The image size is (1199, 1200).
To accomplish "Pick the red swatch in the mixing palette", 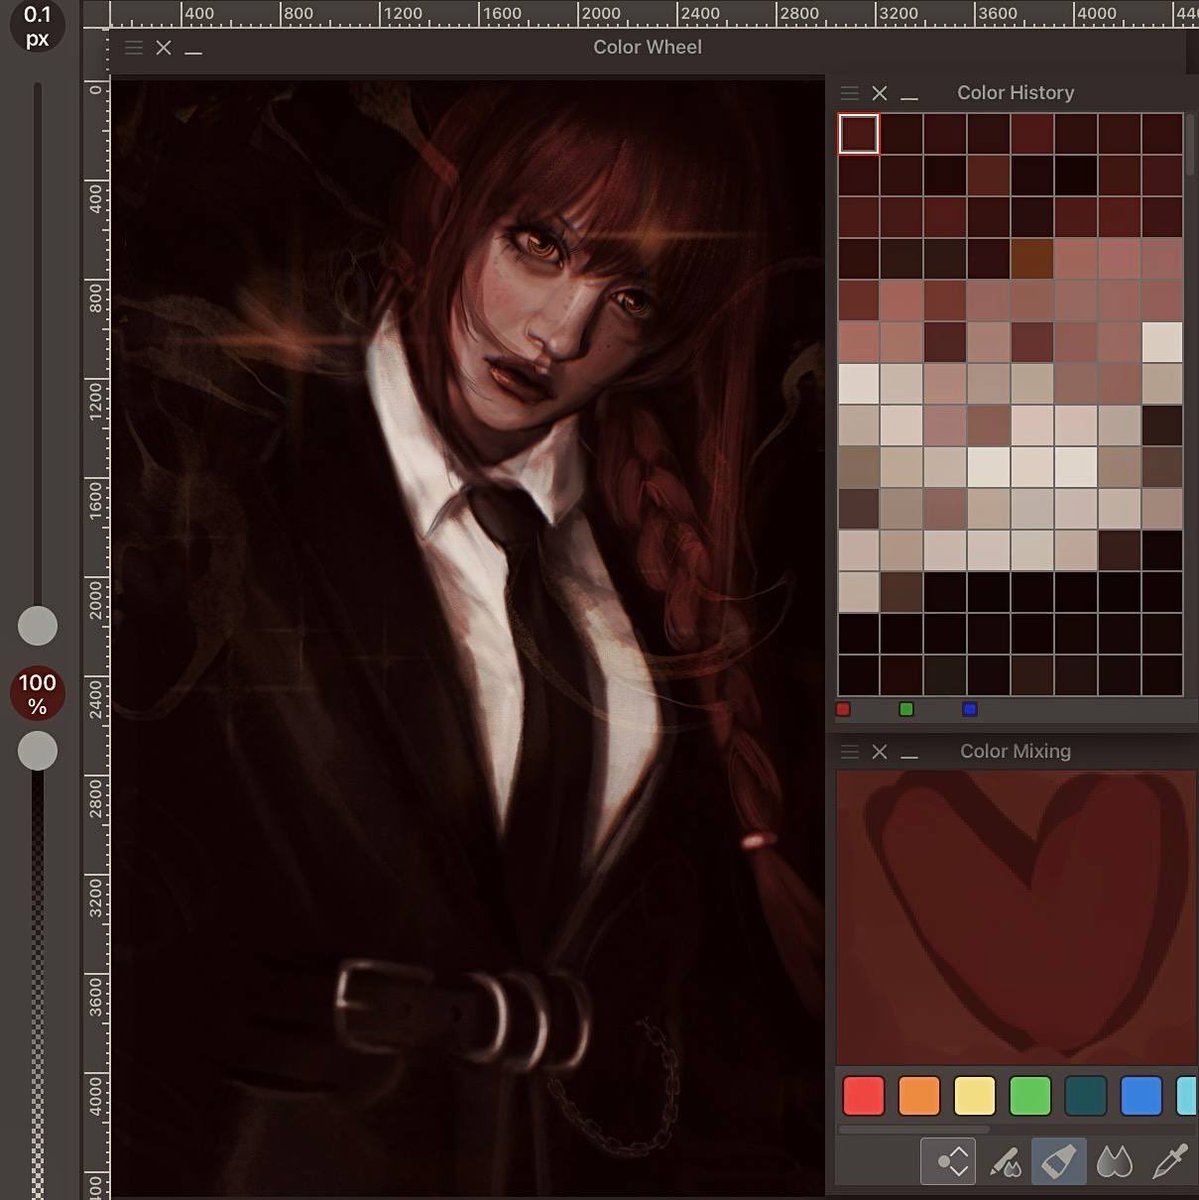I will pyautogui.click(x=864, y=1095).
